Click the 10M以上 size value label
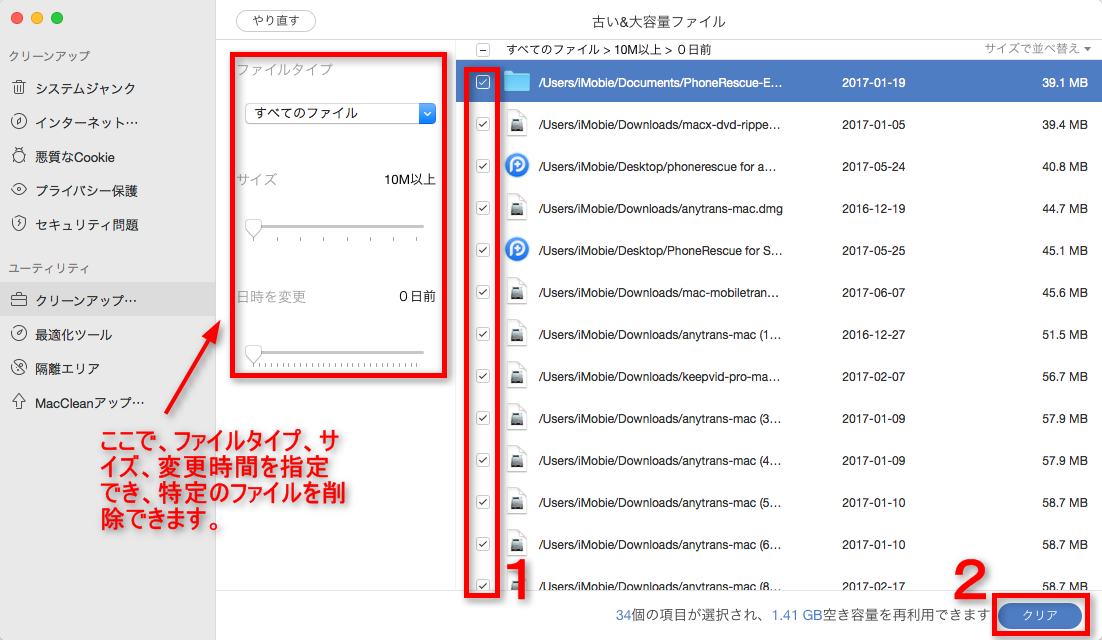The image size is (1102, 640). pyautogui.click(x=410, y=180)
